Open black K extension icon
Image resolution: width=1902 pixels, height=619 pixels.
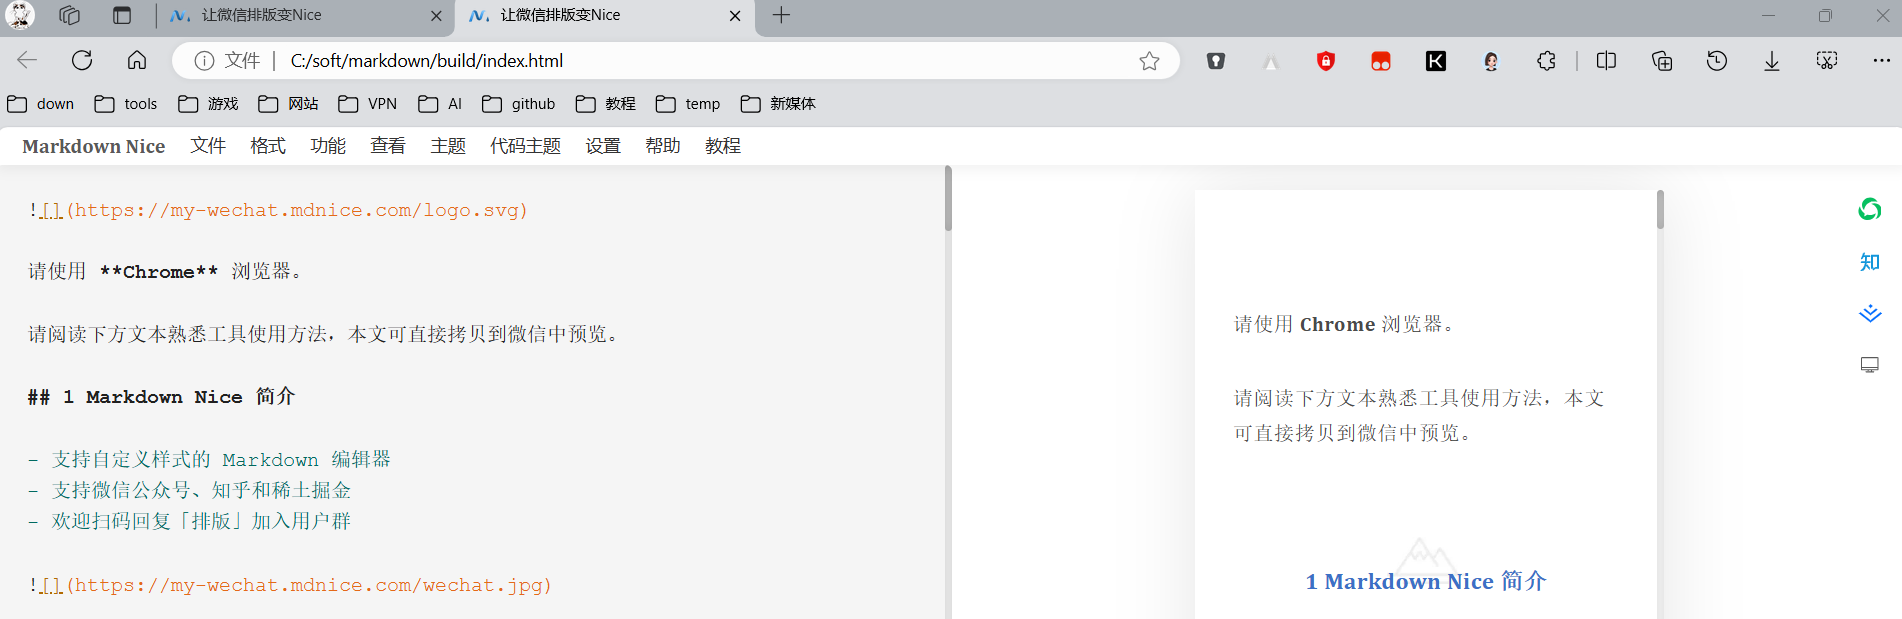click(1436, 61)
